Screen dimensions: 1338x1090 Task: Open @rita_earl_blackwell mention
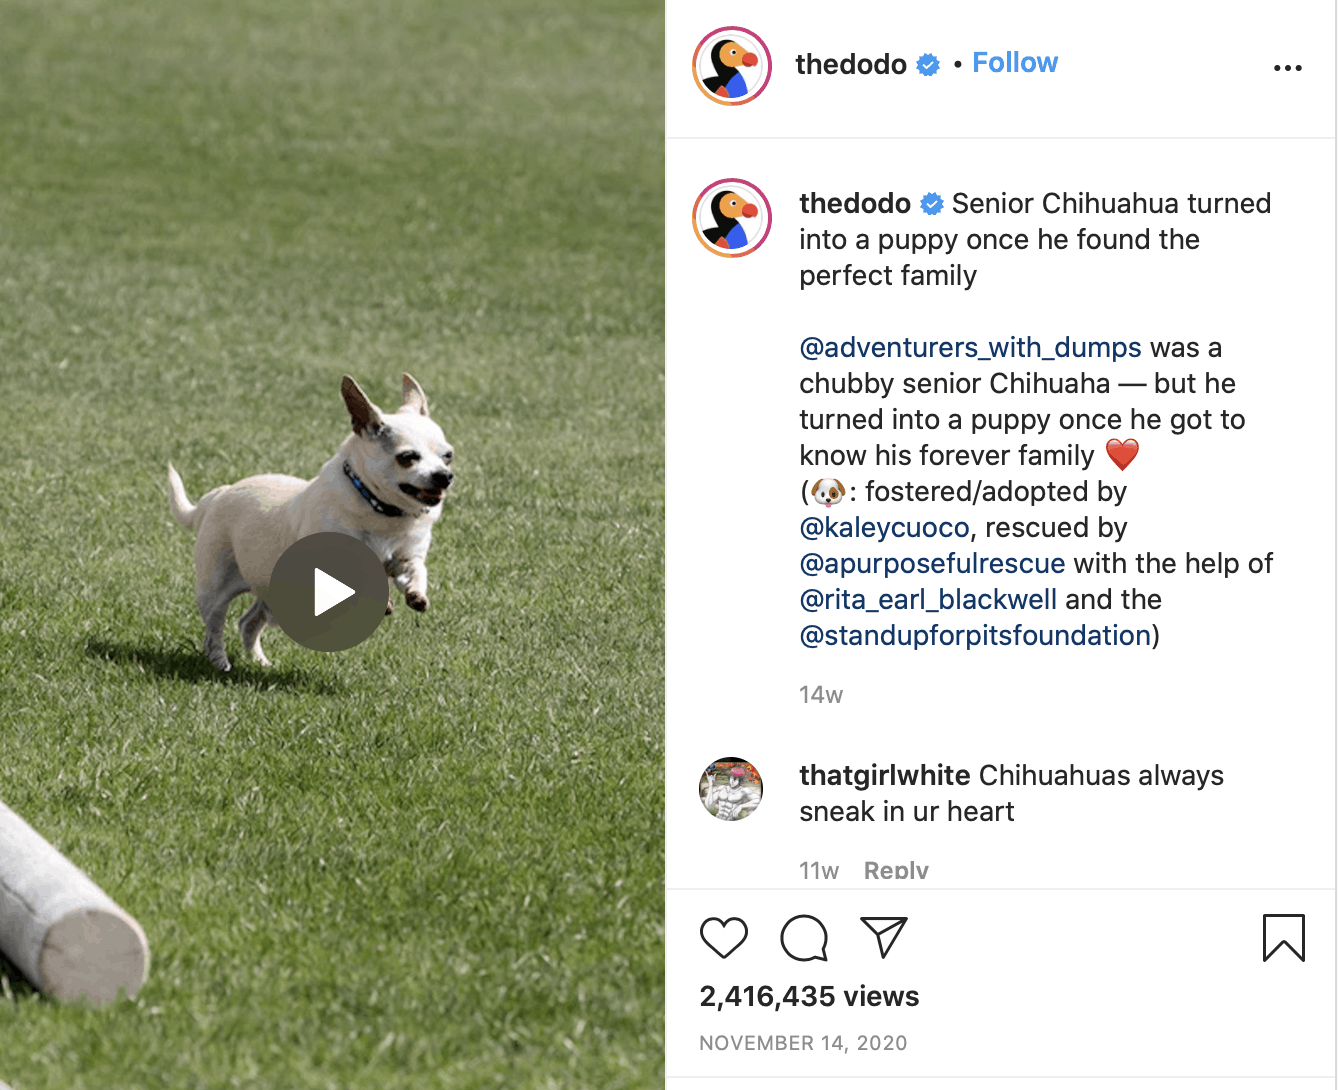[928, 600]
